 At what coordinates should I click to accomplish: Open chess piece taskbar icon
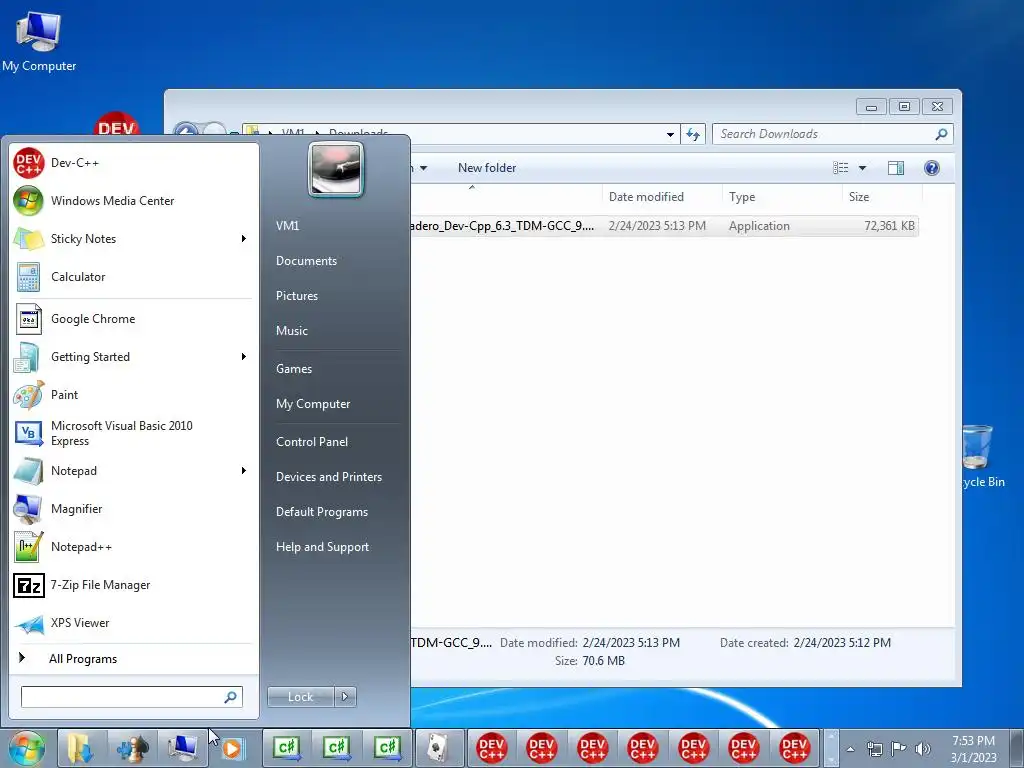133,748
